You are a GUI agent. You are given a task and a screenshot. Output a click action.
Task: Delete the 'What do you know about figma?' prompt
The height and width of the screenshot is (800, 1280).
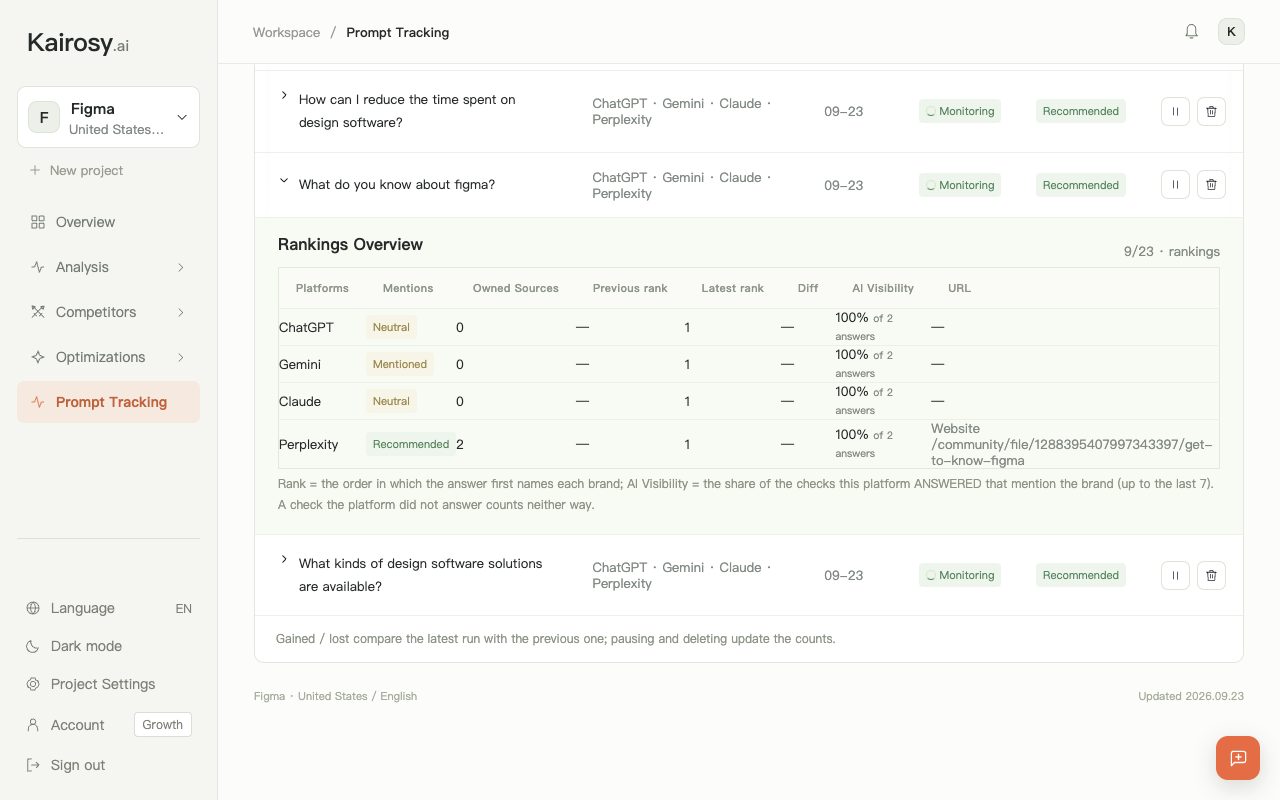point(1211,185)
